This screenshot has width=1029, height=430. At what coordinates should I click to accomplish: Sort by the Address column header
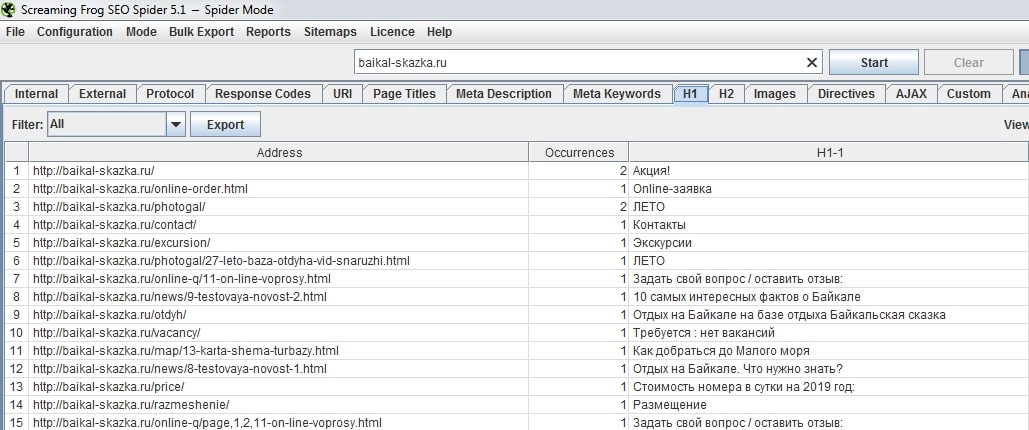[x=279, y=152]
